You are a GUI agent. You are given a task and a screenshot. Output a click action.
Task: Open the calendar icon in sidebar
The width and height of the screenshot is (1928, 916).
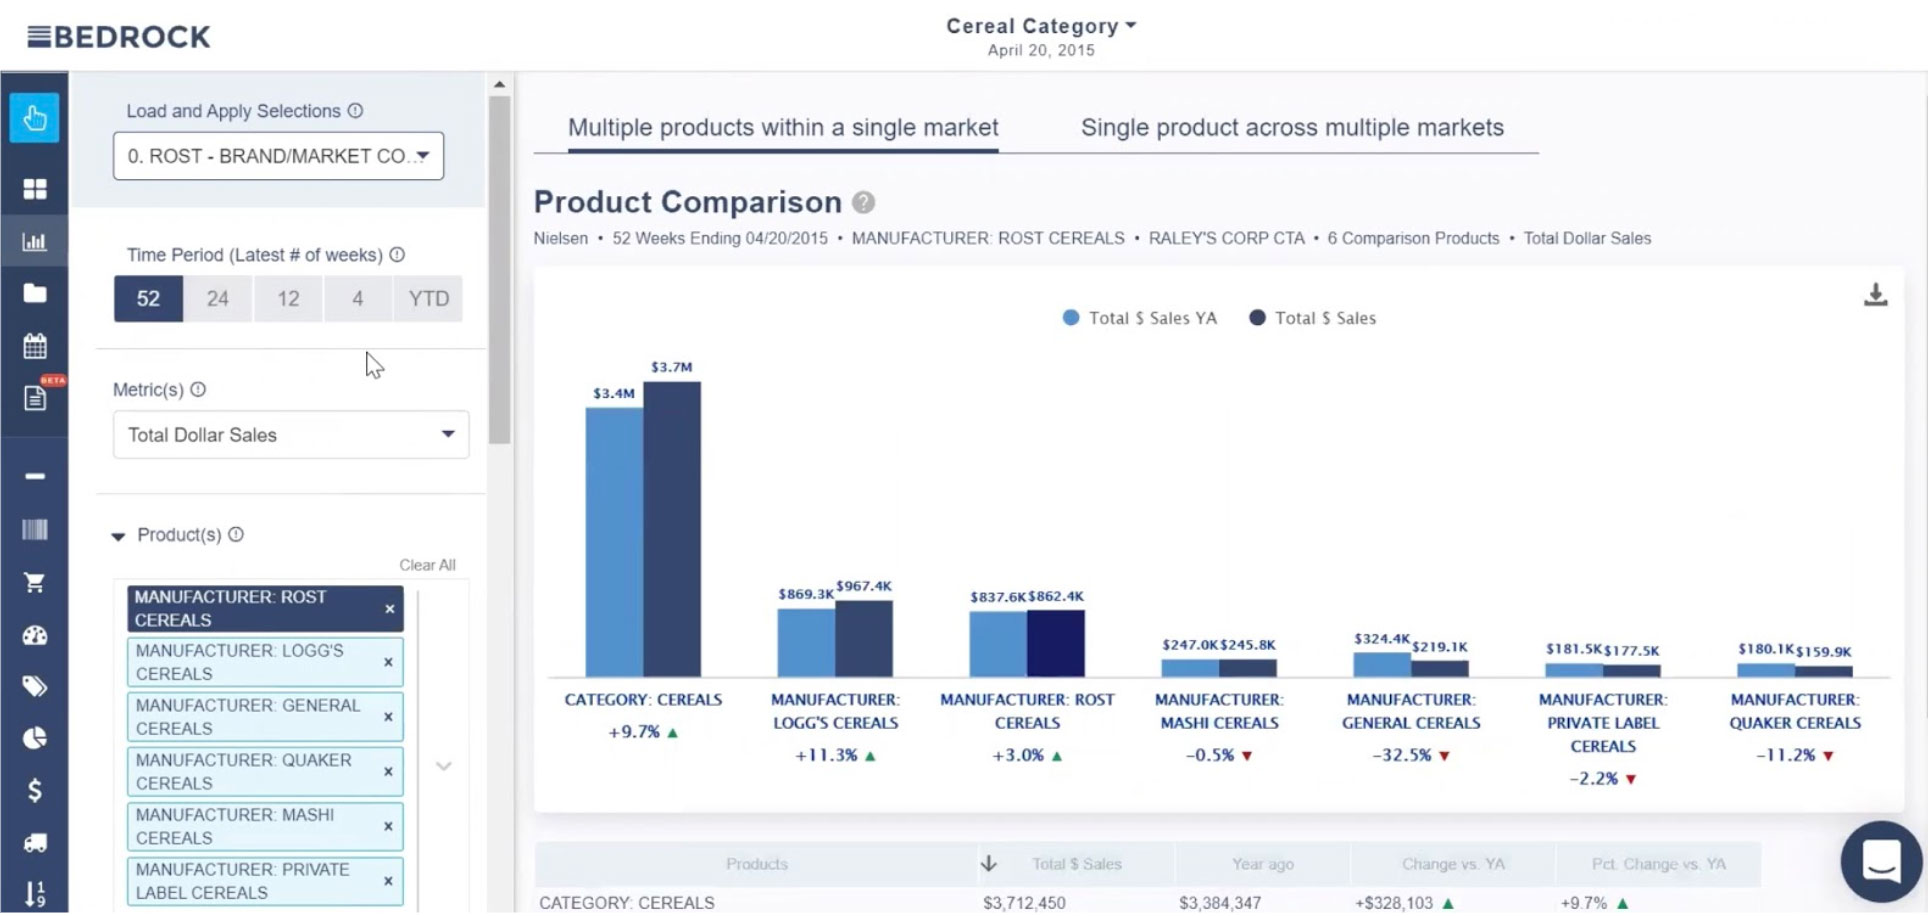click(x=35, y=346)
